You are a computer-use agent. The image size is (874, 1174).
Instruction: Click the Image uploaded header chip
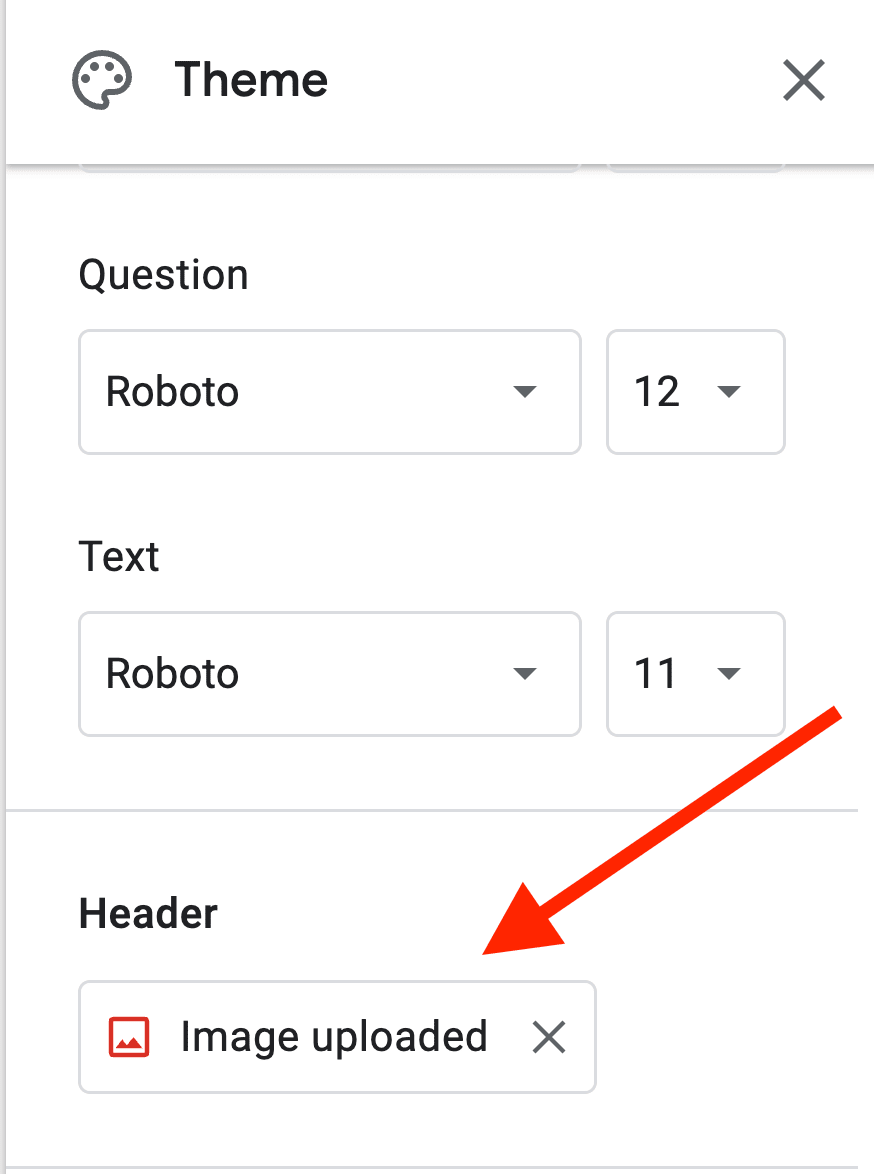click(x=333, y=1037)
